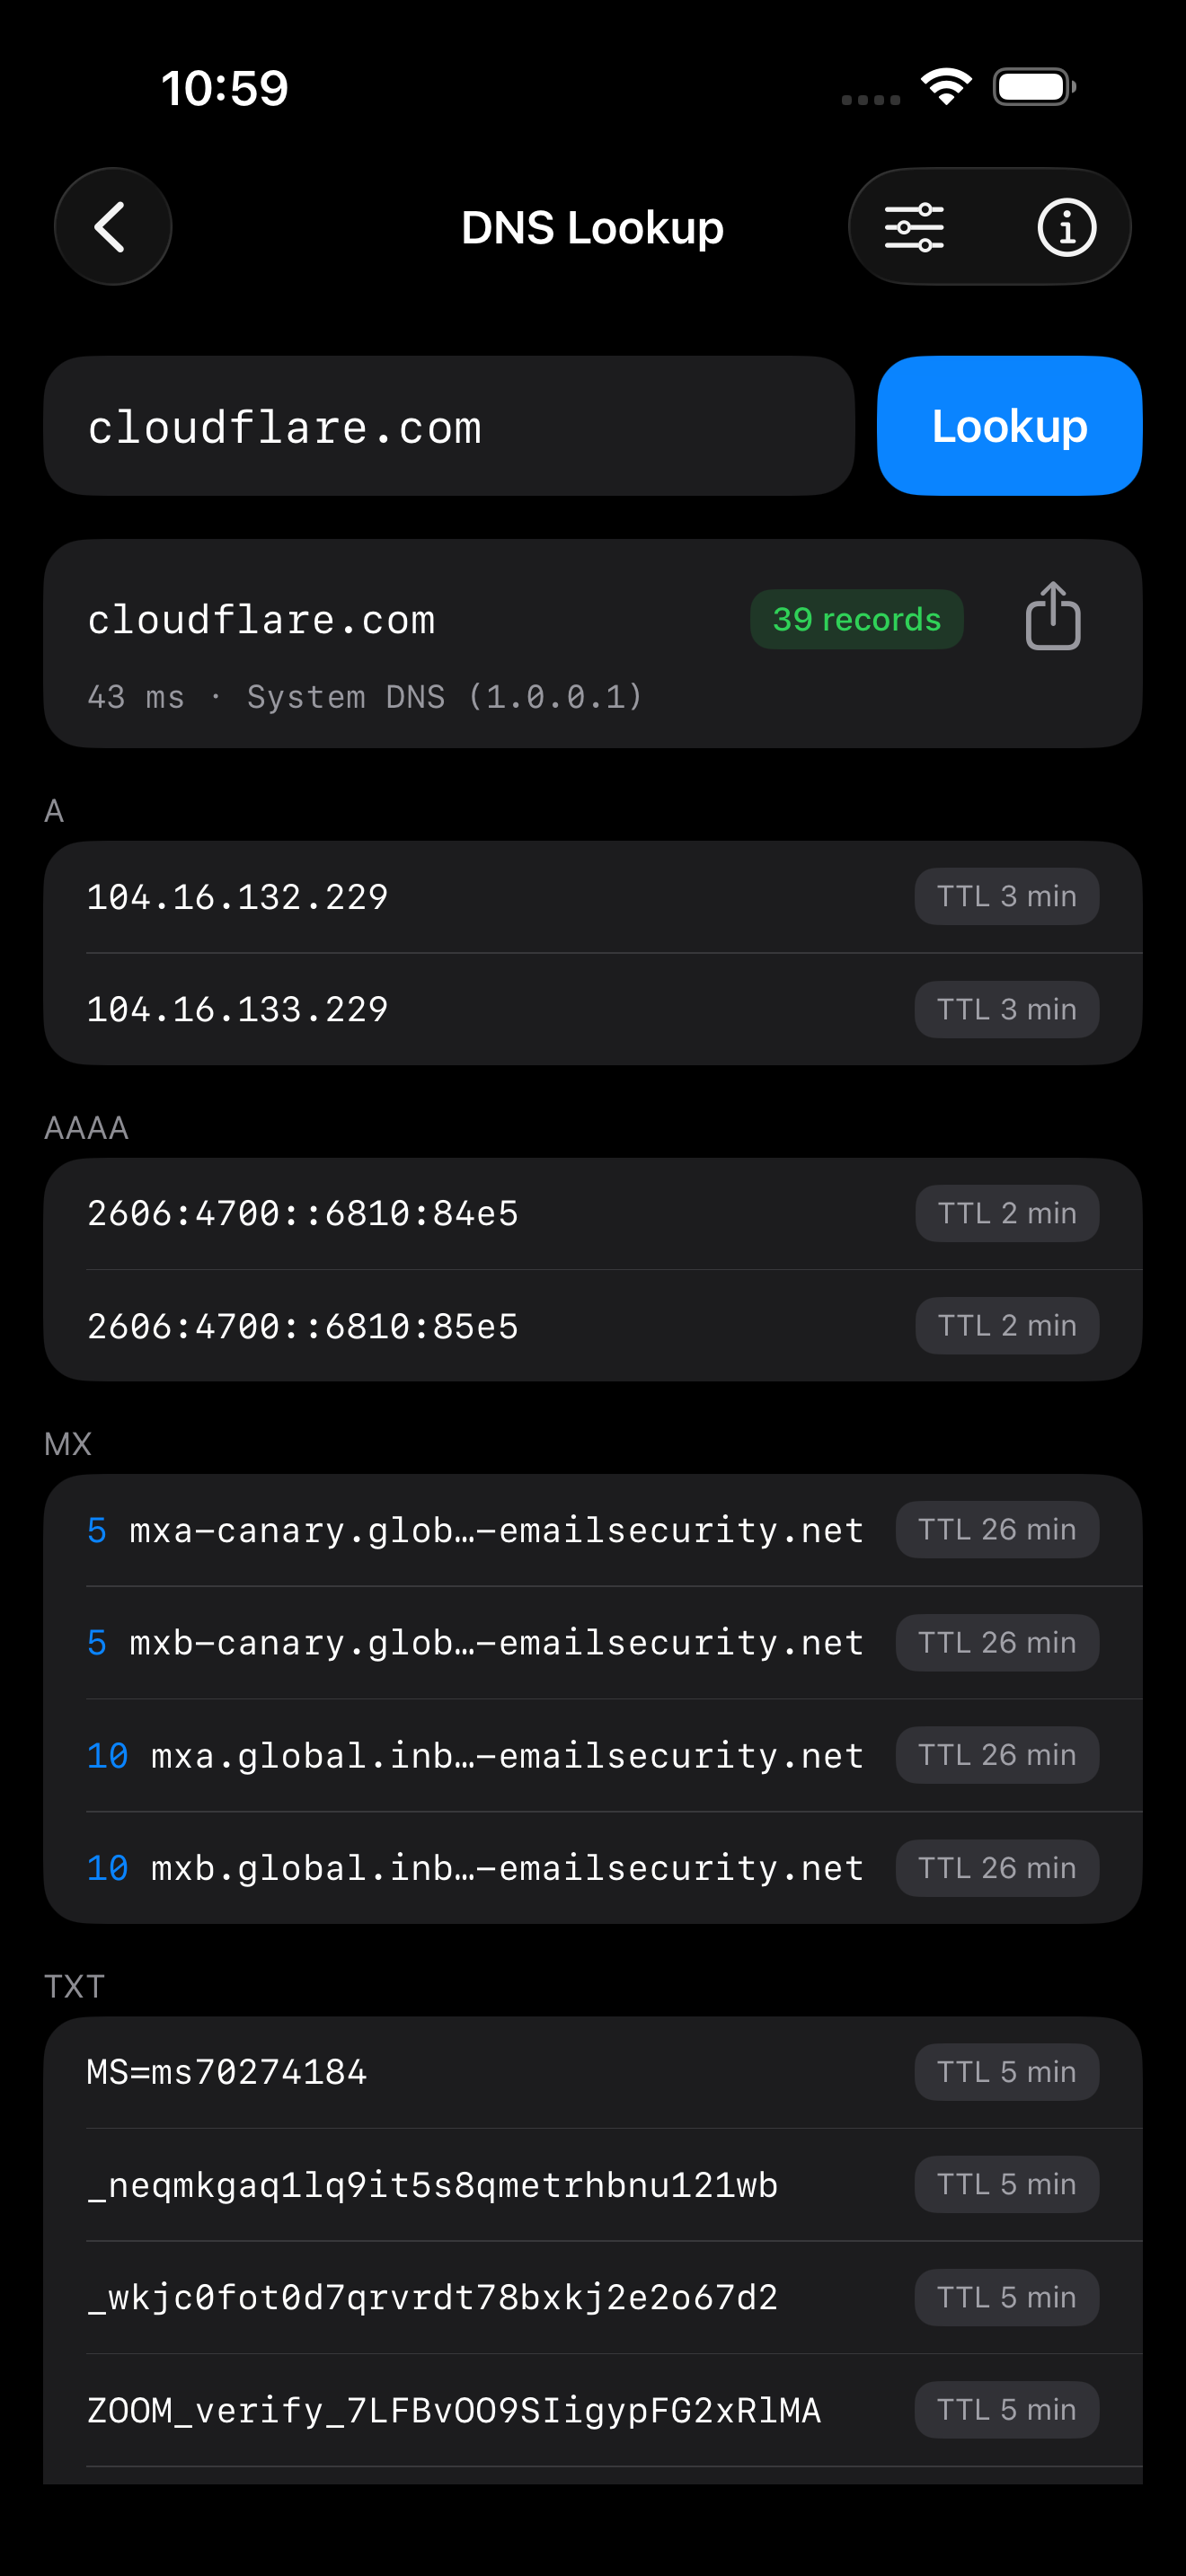Open the mxa.global MX record with priority 10
The width and height of the screenshot is (1186, 2576).
coord(593,1756)
